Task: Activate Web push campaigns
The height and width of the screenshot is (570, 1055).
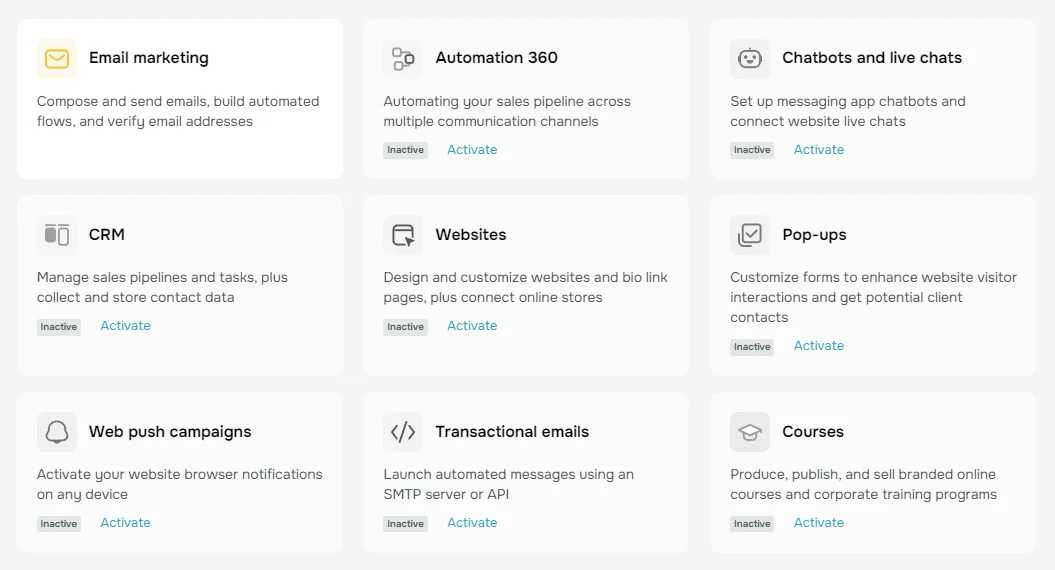Action: point(125,523)
